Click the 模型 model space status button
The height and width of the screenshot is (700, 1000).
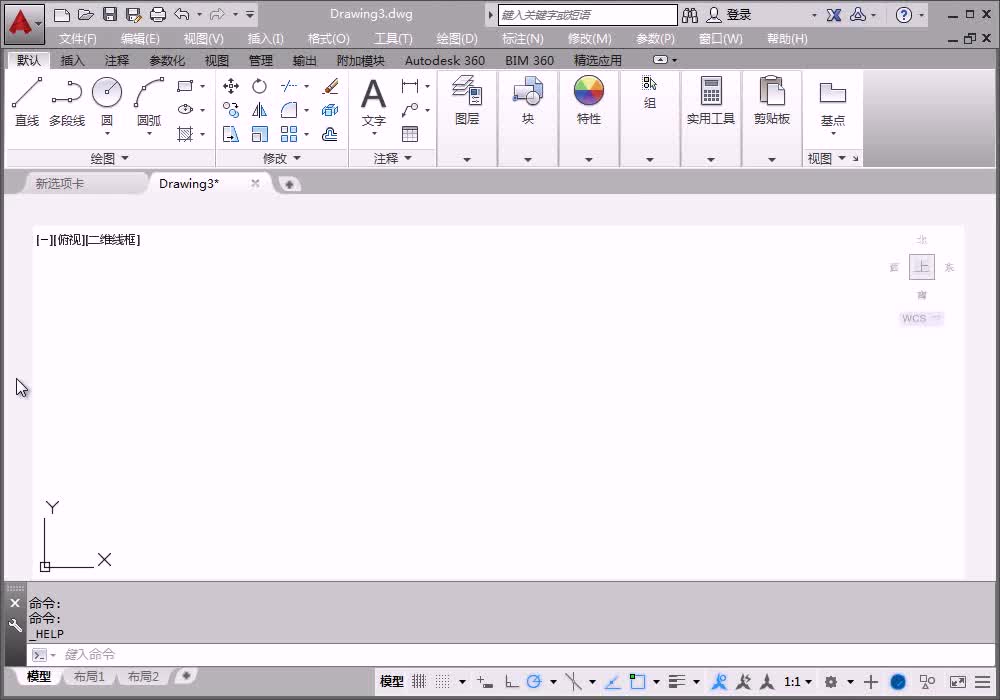pos(392,682)
